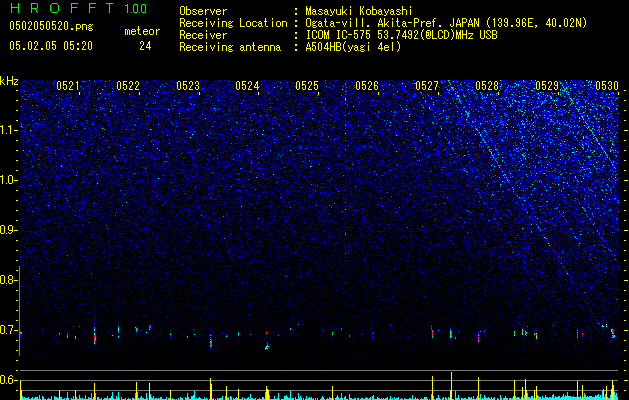Click the 0.7 kHz frequency axis label

9,330
